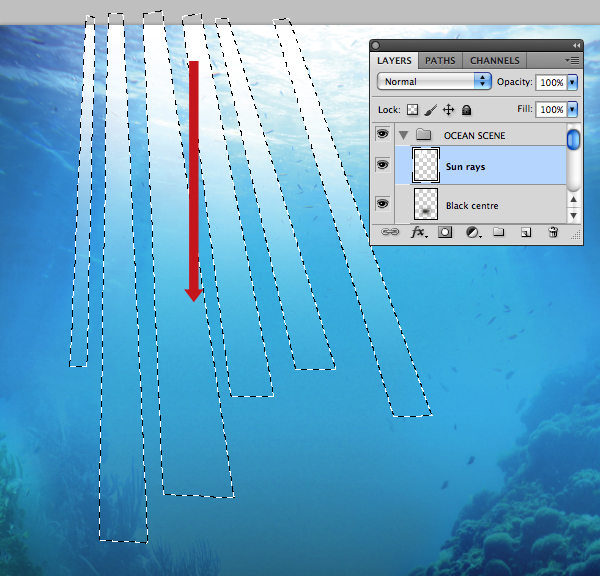The height and width of the screenshot is (576, 600).
Task: Hide the Black centre layer
Action: tap(382, 203)
